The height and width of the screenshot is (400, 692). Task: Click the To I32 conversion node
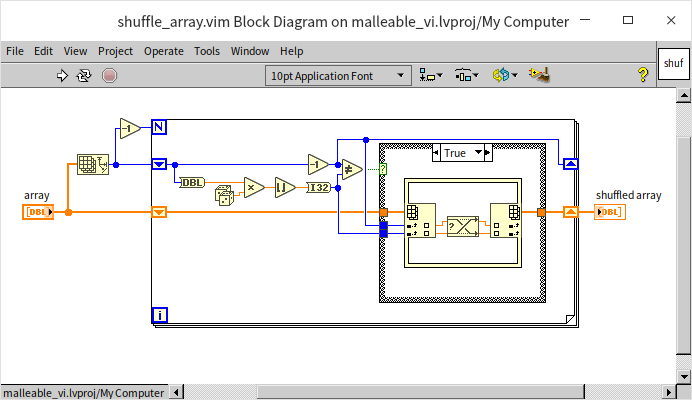(x=317, y=187)
